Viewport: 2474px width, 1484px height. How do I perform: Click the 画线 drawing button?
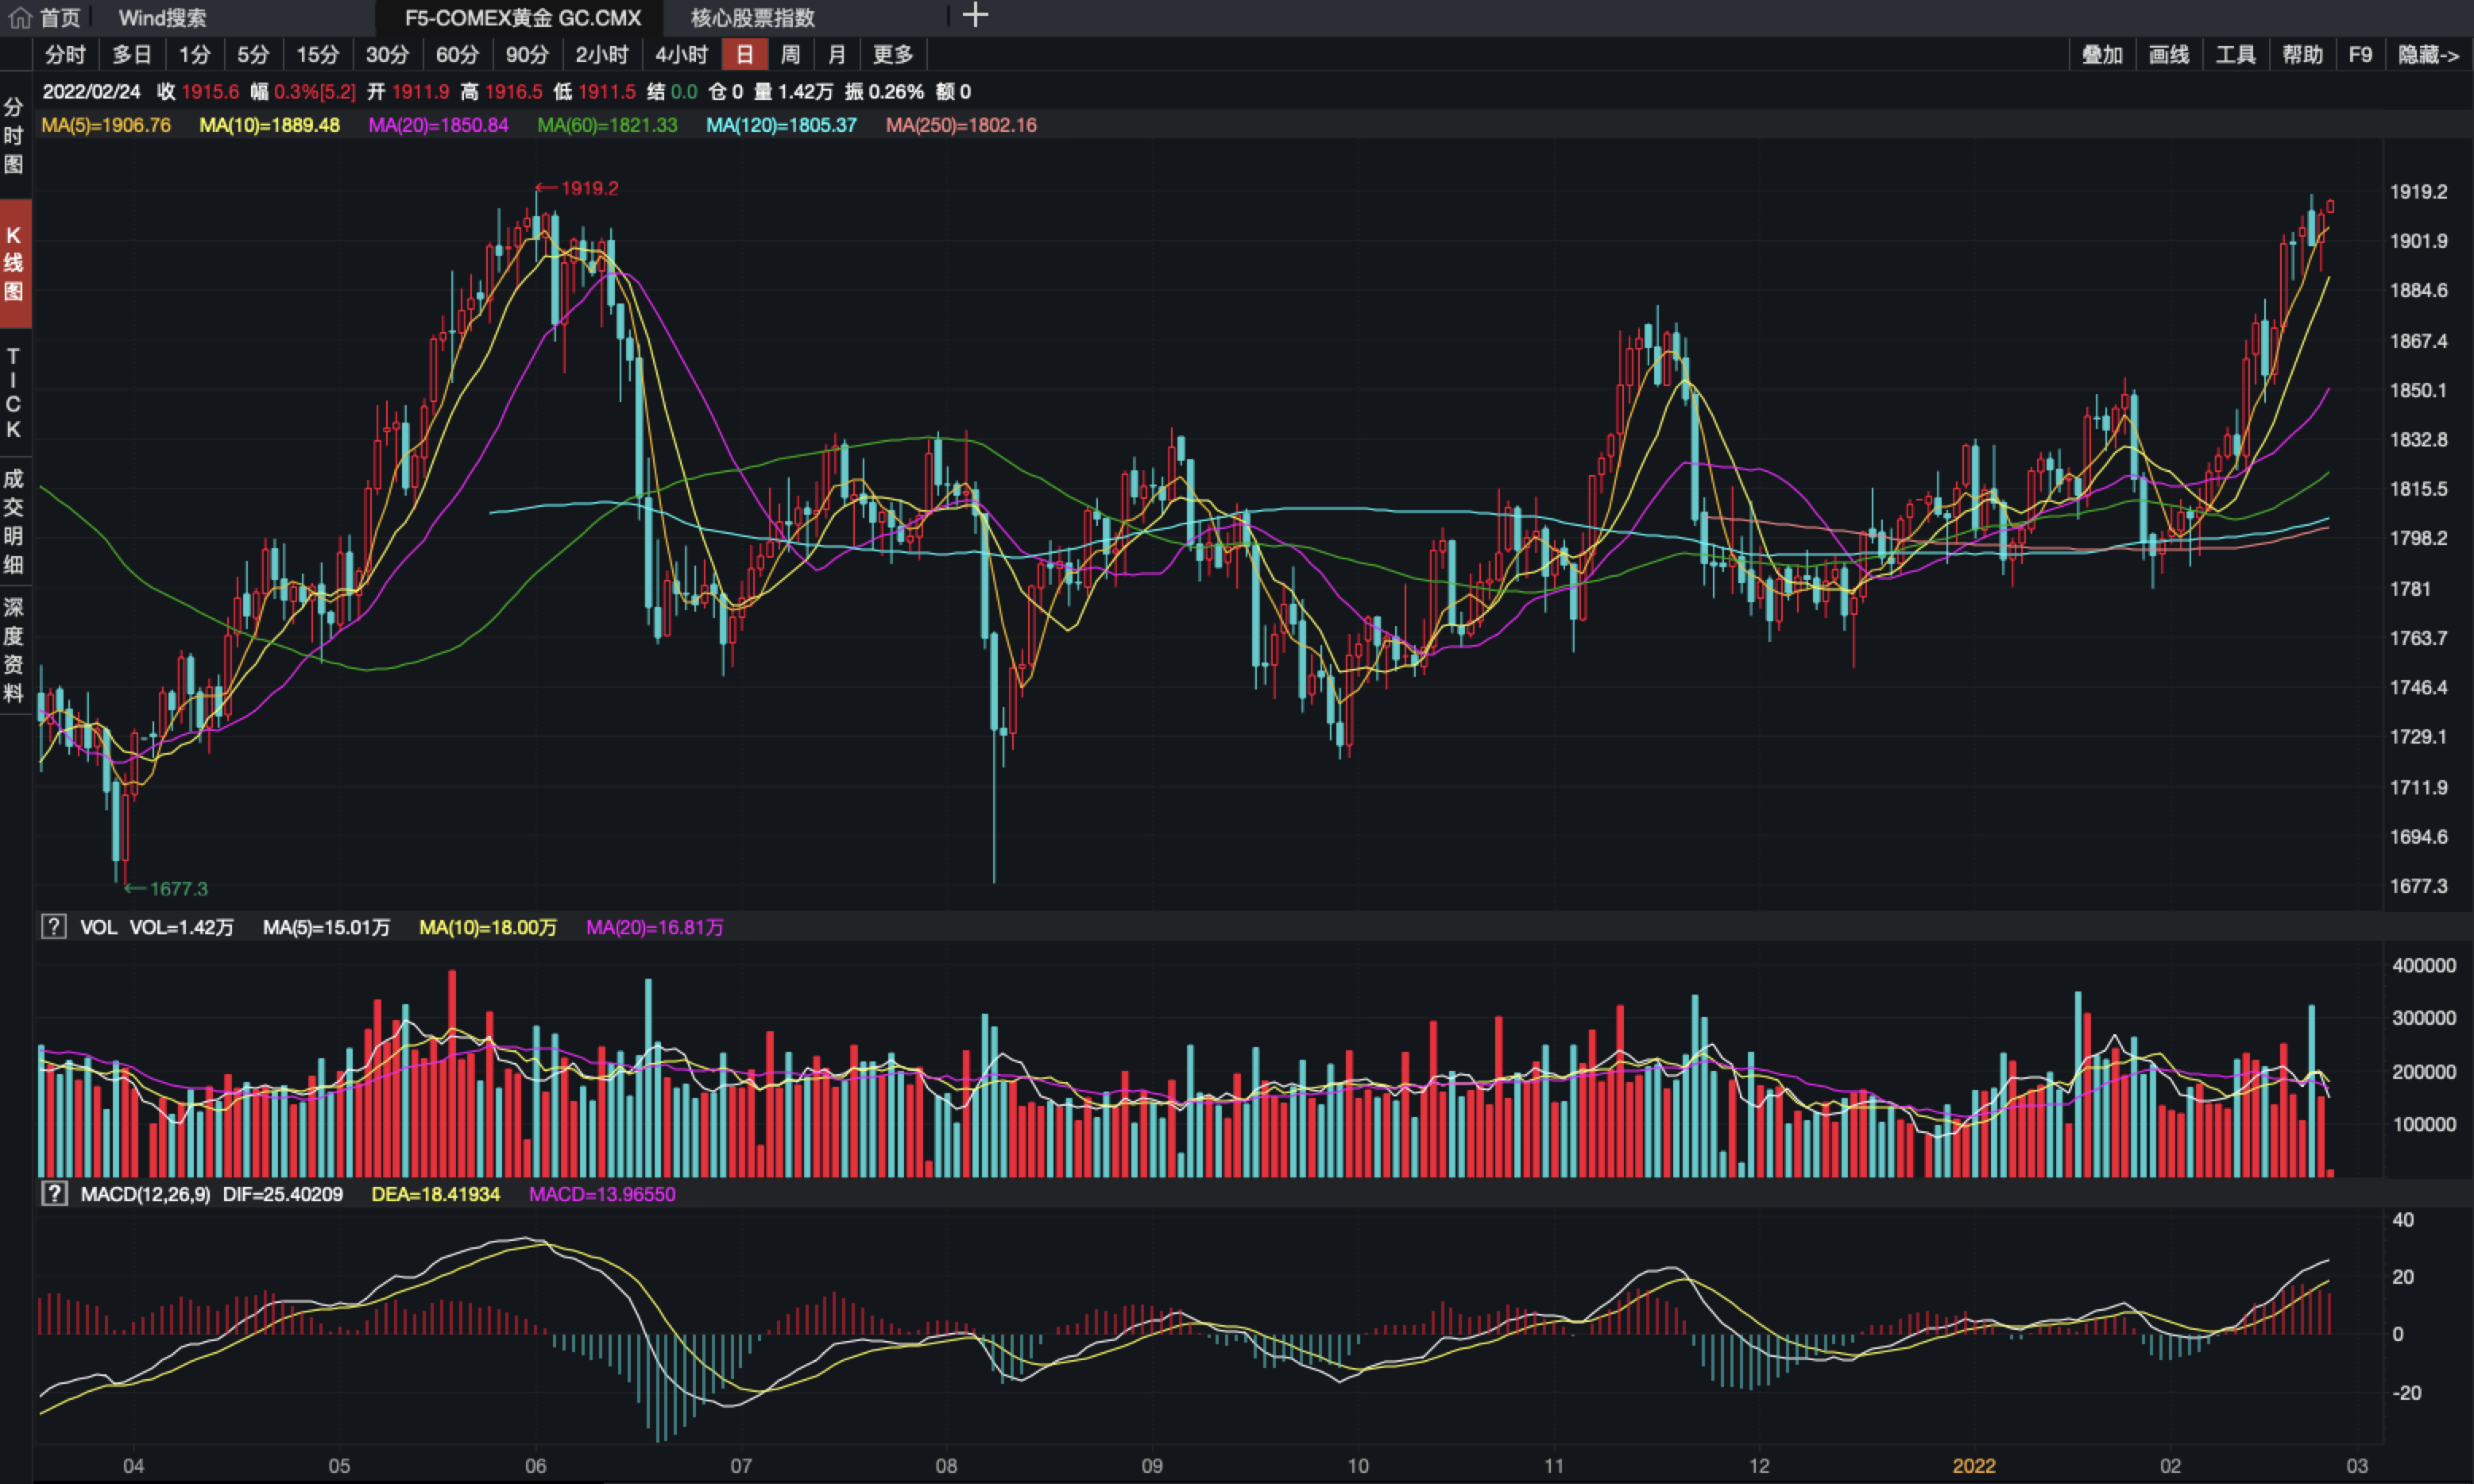pyautogui.click(x=2169, y=55)
